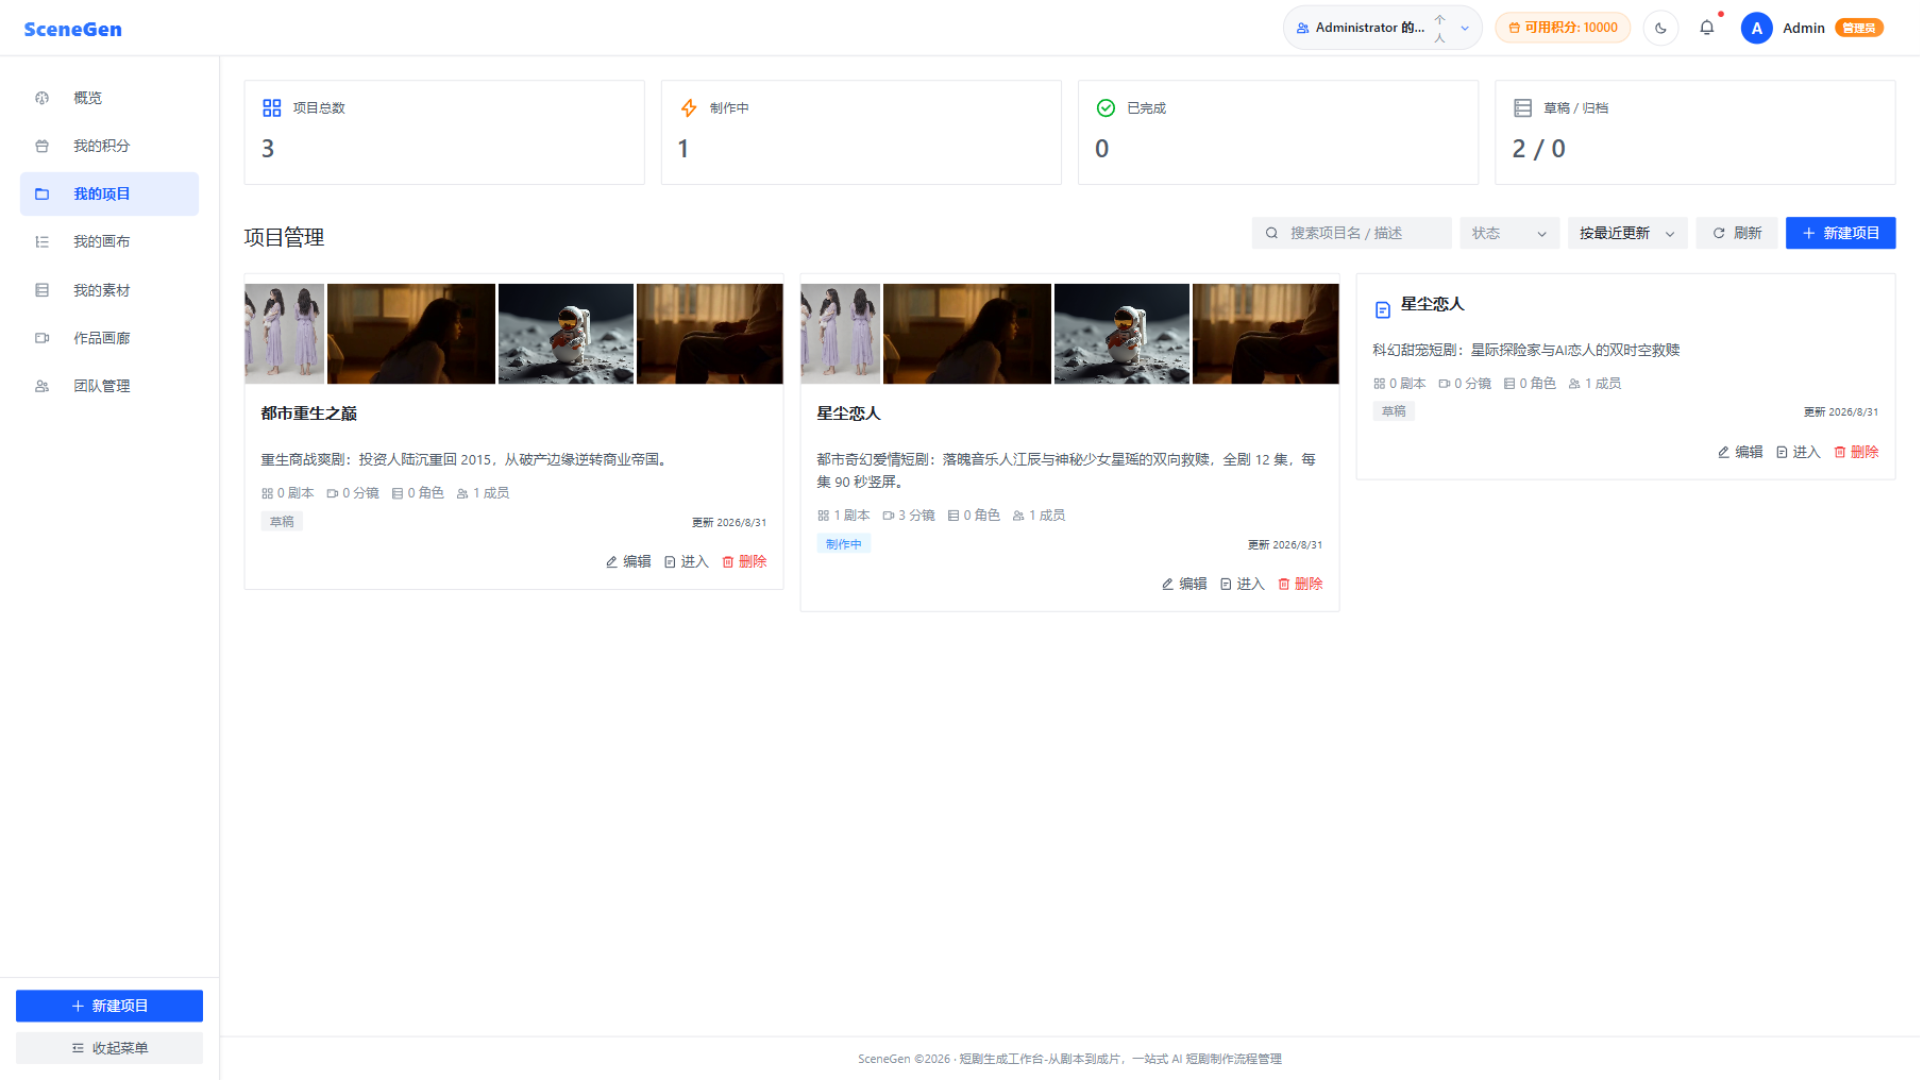
Task: Open the Administrator team switcher dropdown
Action: (1382, 28)
